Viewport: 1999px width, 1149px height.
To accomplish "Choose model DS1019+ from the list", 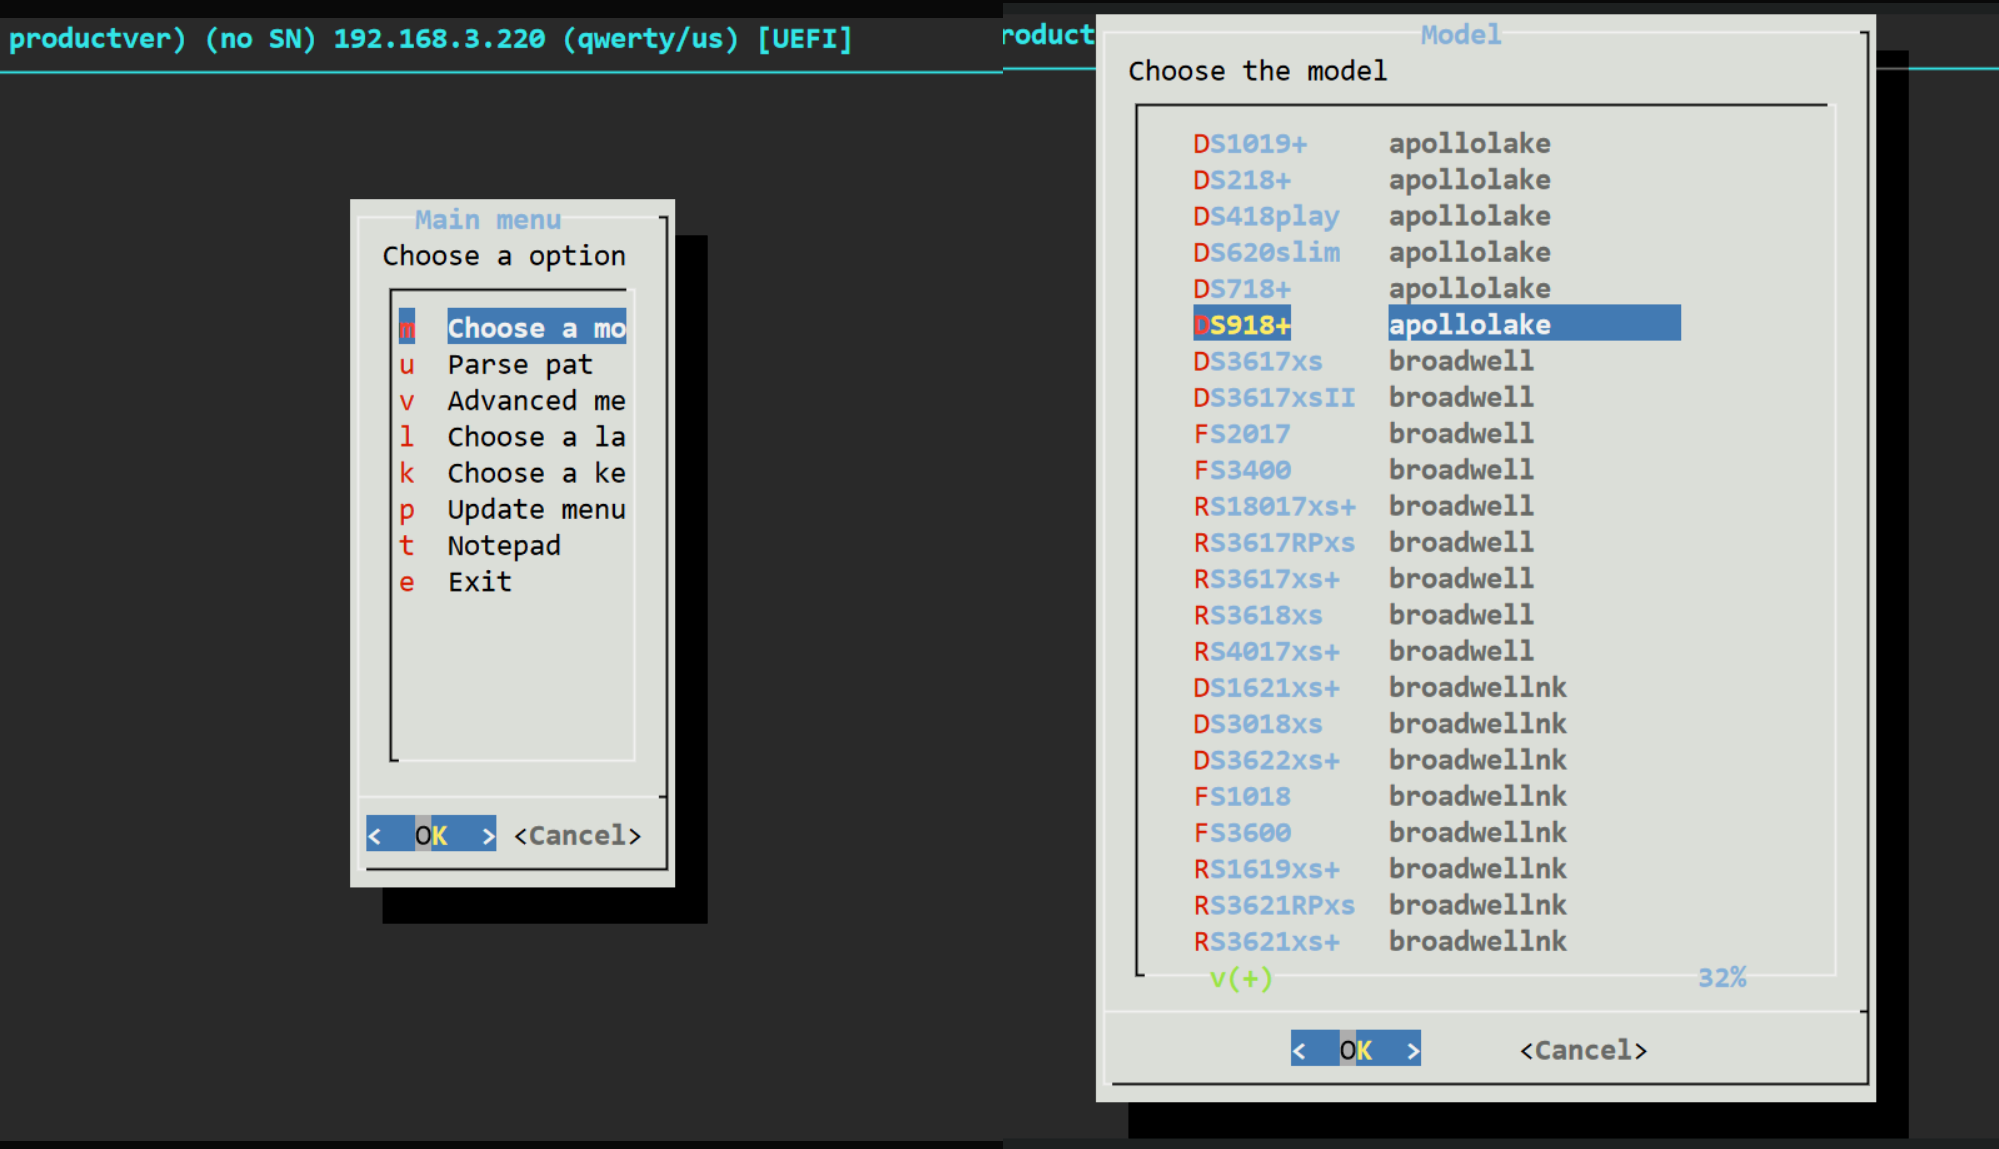I will (x=1250, y=144).
